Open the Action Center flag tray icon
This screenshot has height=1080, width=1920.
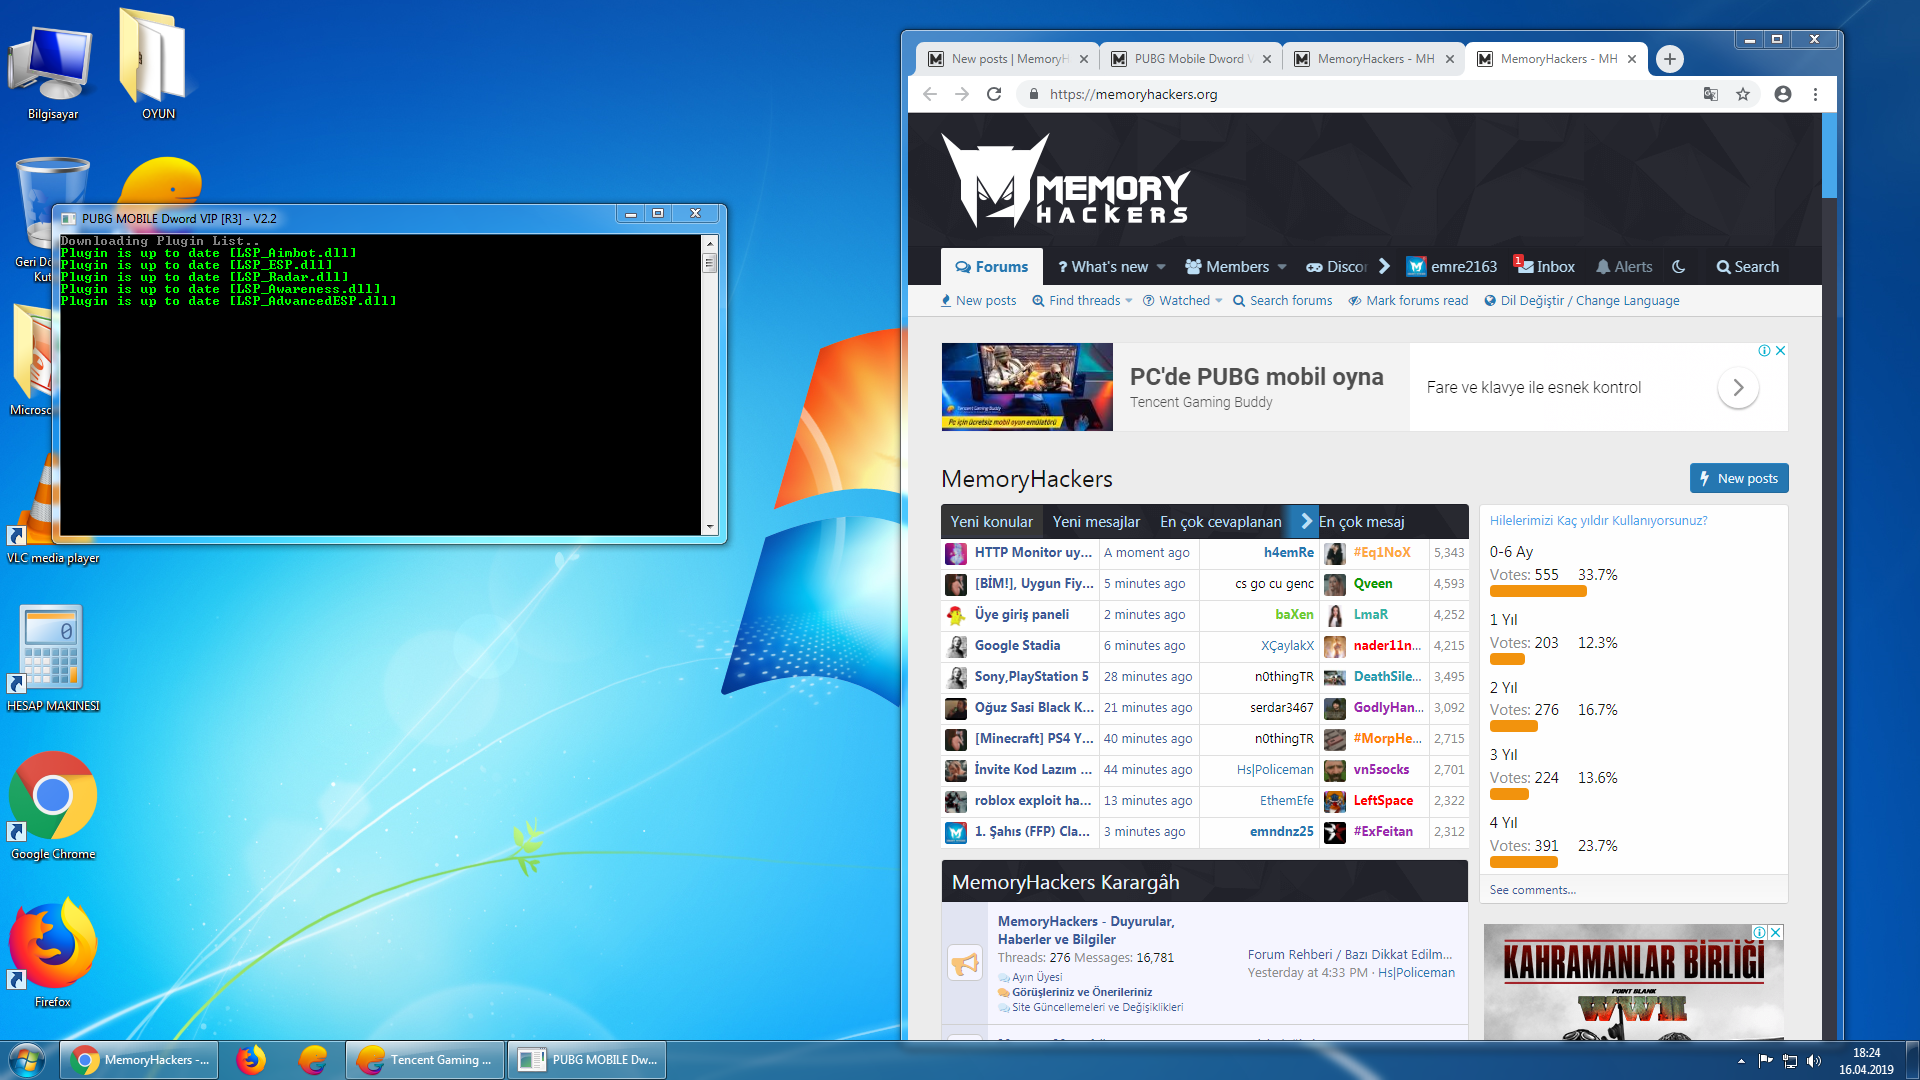tap(1765, 1061)
